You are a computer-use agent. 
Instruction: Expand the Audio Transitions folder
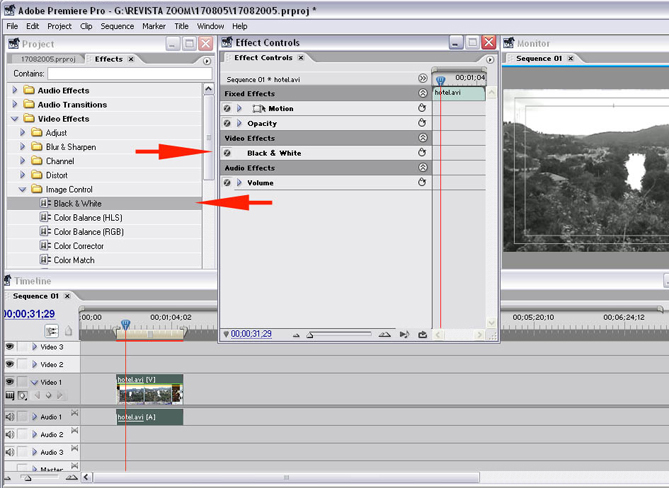coord(15,105)
